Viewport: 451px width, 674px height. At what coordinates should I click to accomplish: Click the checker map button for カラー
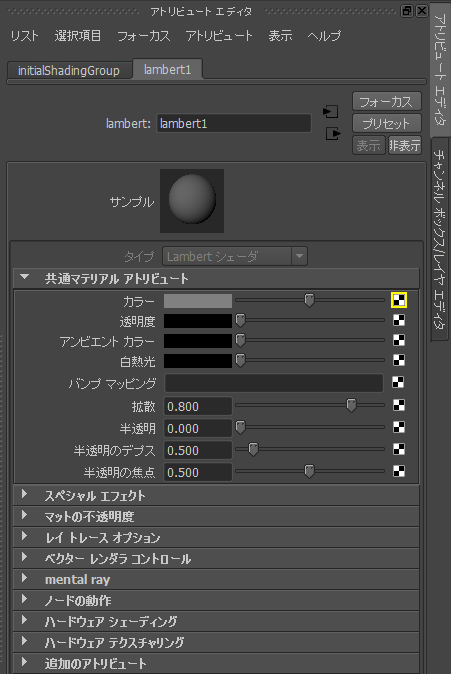click(x=399, y=300)
